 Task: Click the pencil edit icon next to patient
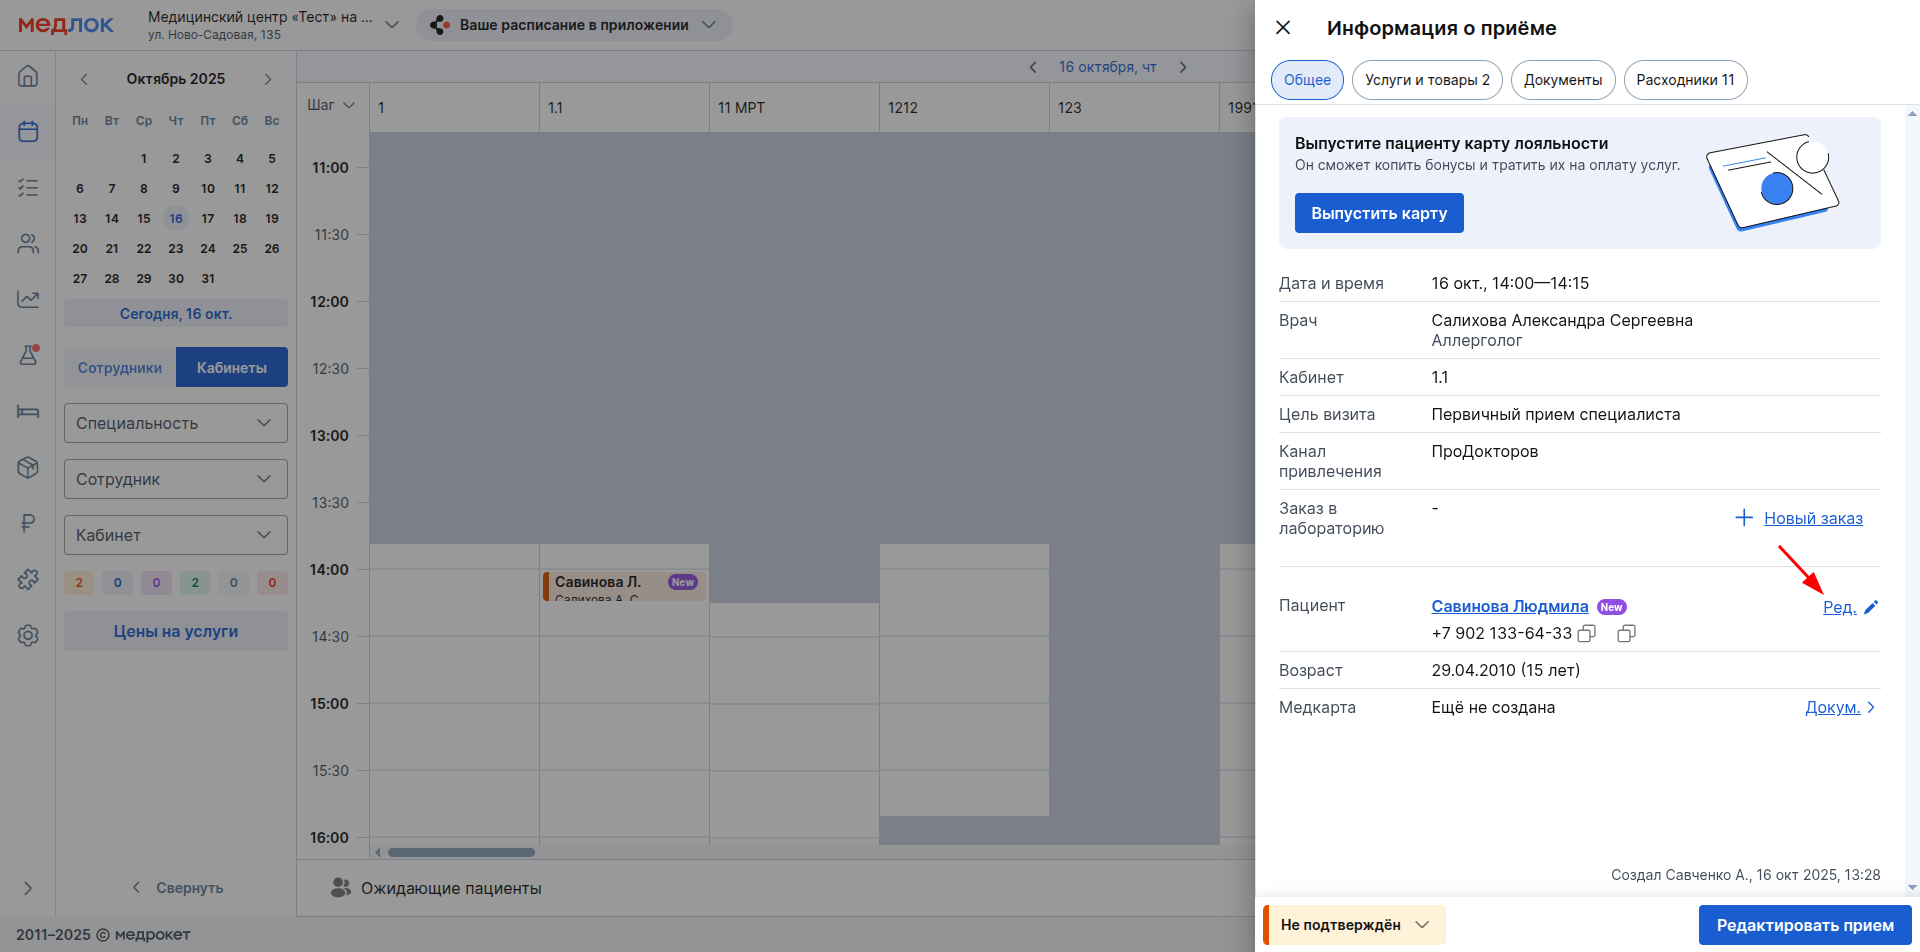[x=1871, y=607]
